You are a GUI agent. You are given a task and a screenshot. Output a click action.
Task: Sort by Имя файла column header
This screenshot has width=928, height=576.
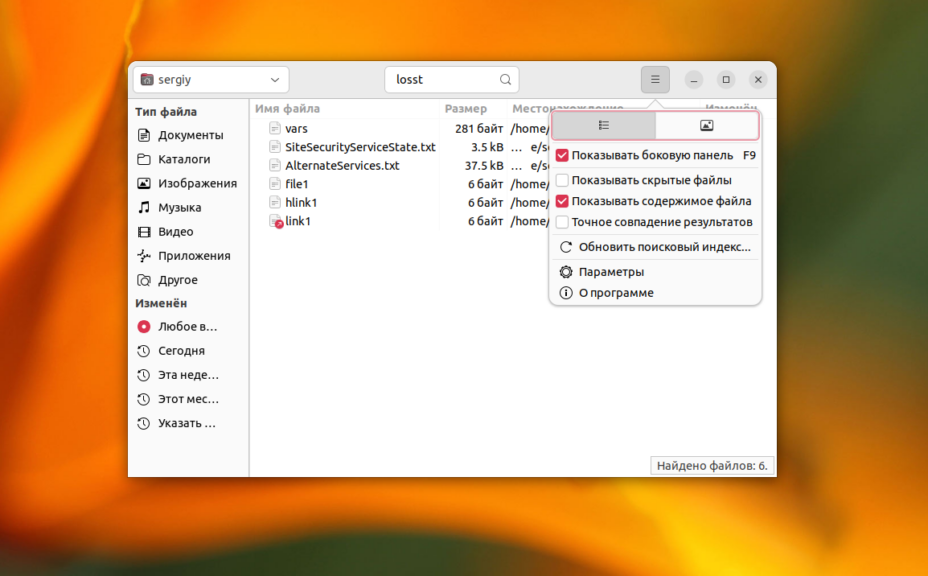288,109
